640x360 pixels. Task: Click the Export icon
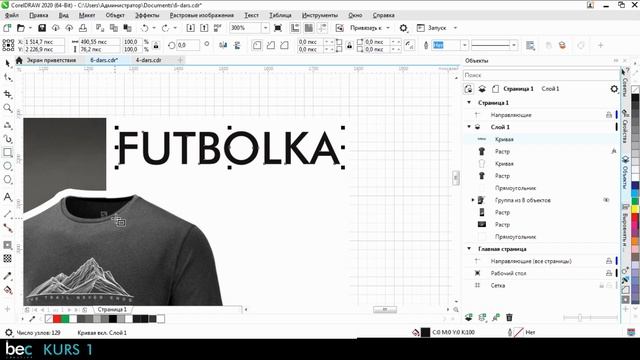(x=204, y=28)
